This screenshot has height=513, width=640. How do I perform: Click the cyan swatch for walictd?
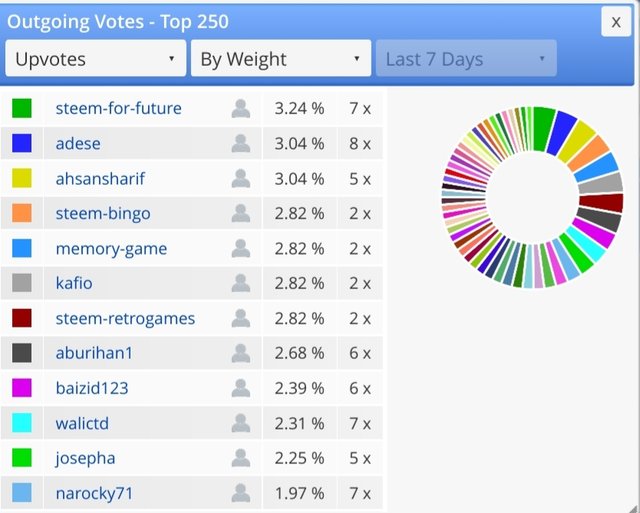22,424
